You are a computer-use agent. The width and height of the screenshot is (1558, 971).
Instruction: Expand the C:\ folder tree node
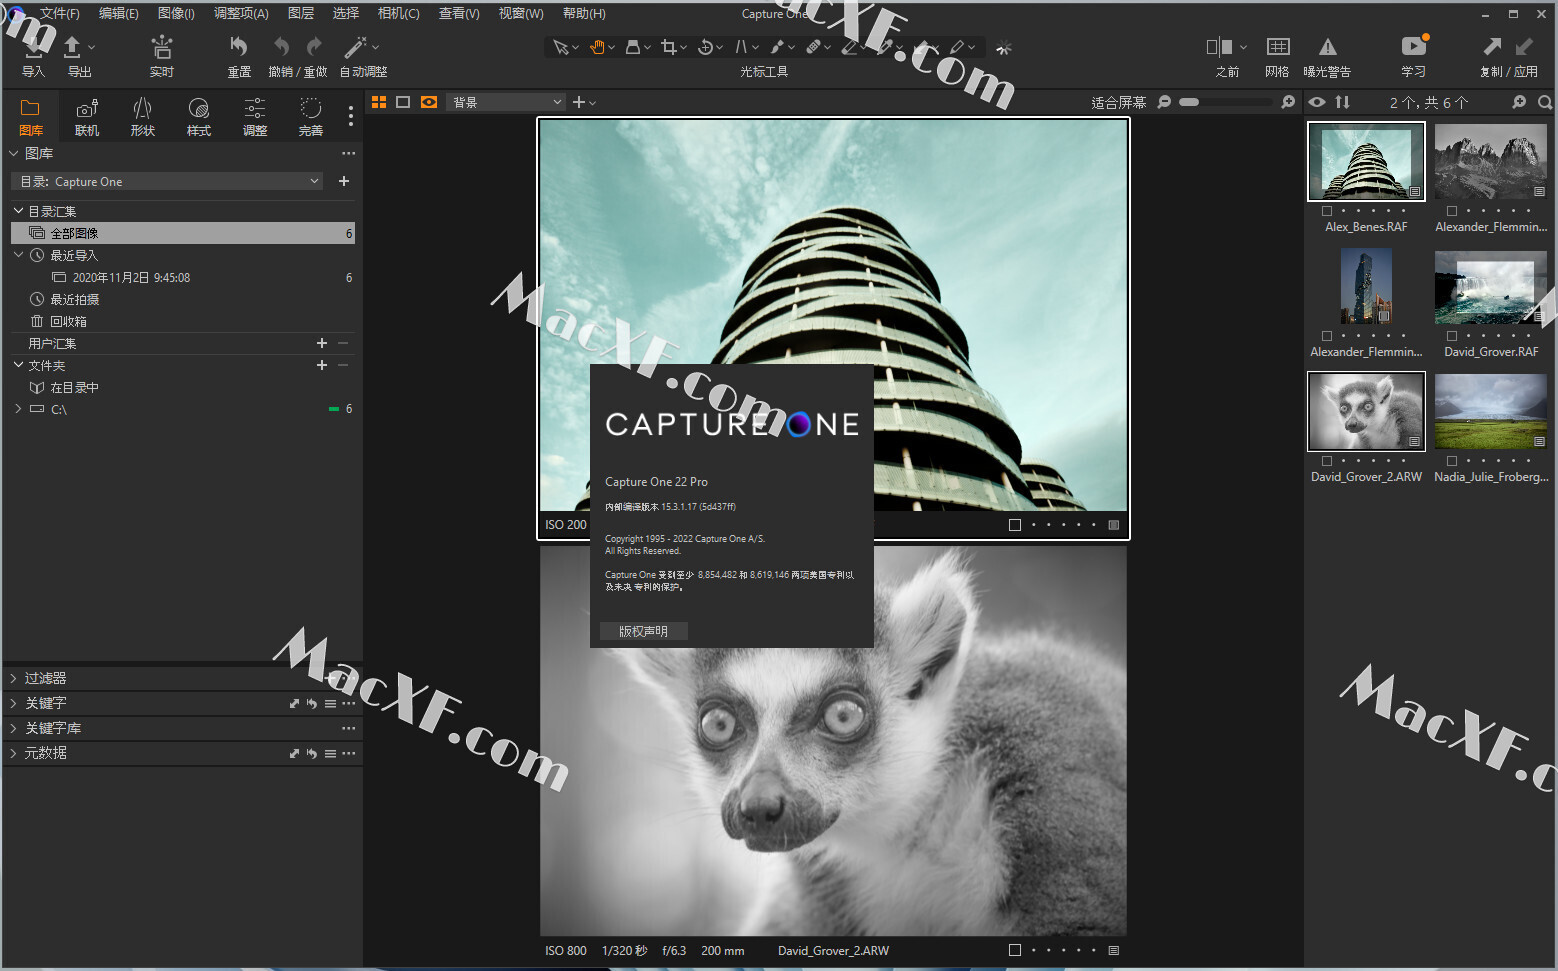[x=18, y=409]
